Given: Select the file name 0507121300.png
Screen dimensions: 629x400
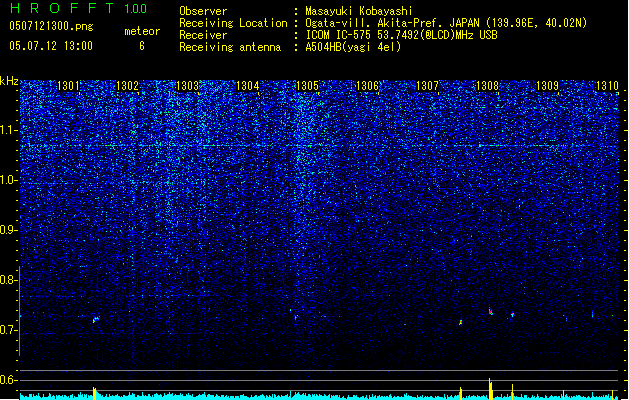Looking at the screenshot, I should pos(51,26).
